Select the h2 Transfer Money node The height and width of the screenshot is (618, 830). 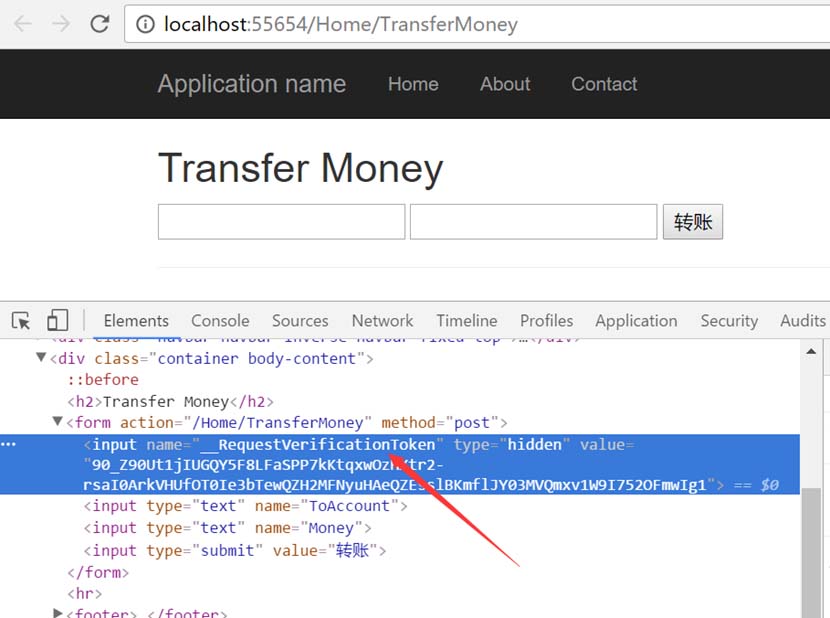pos(170,401)
